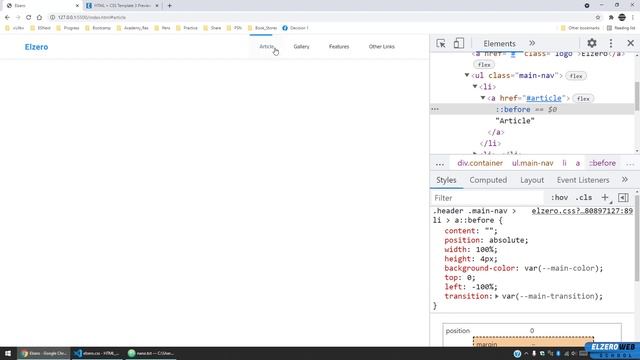
Task: Click the Features navigation link
Action: point(339,47)
